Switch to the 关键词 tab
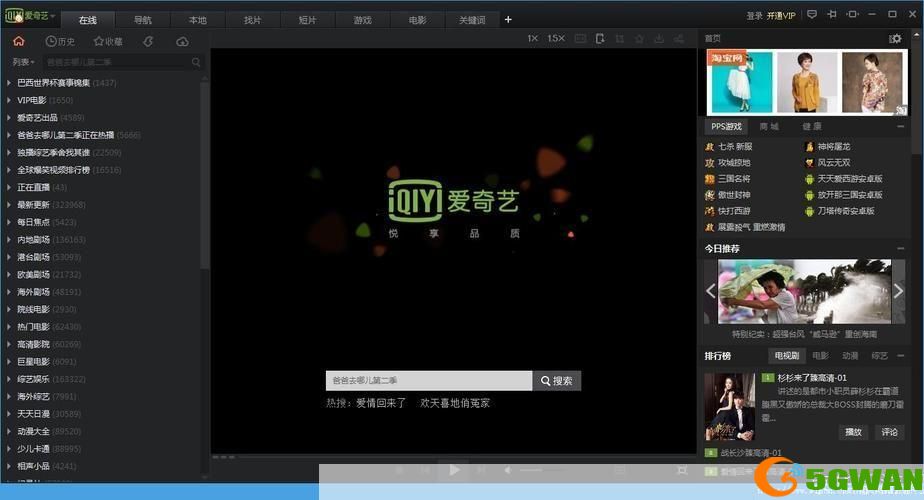Image resolution: width=924 pixels, height=500 pixels. pyautogui.click(x=472, y=20)
